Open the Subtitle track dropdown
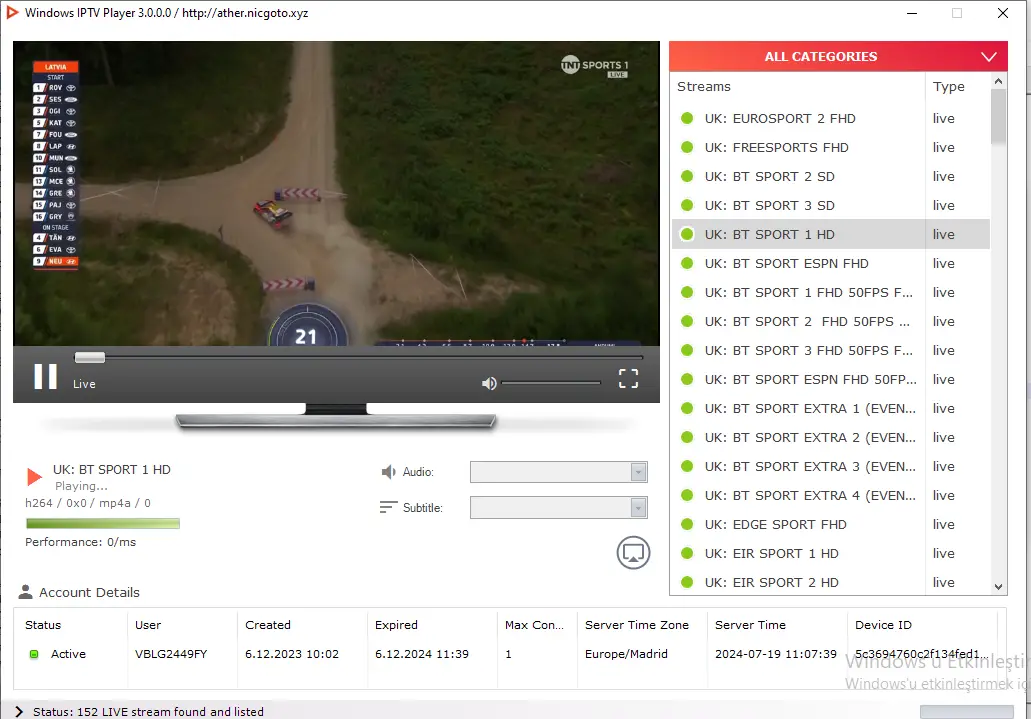 (558, 507)
